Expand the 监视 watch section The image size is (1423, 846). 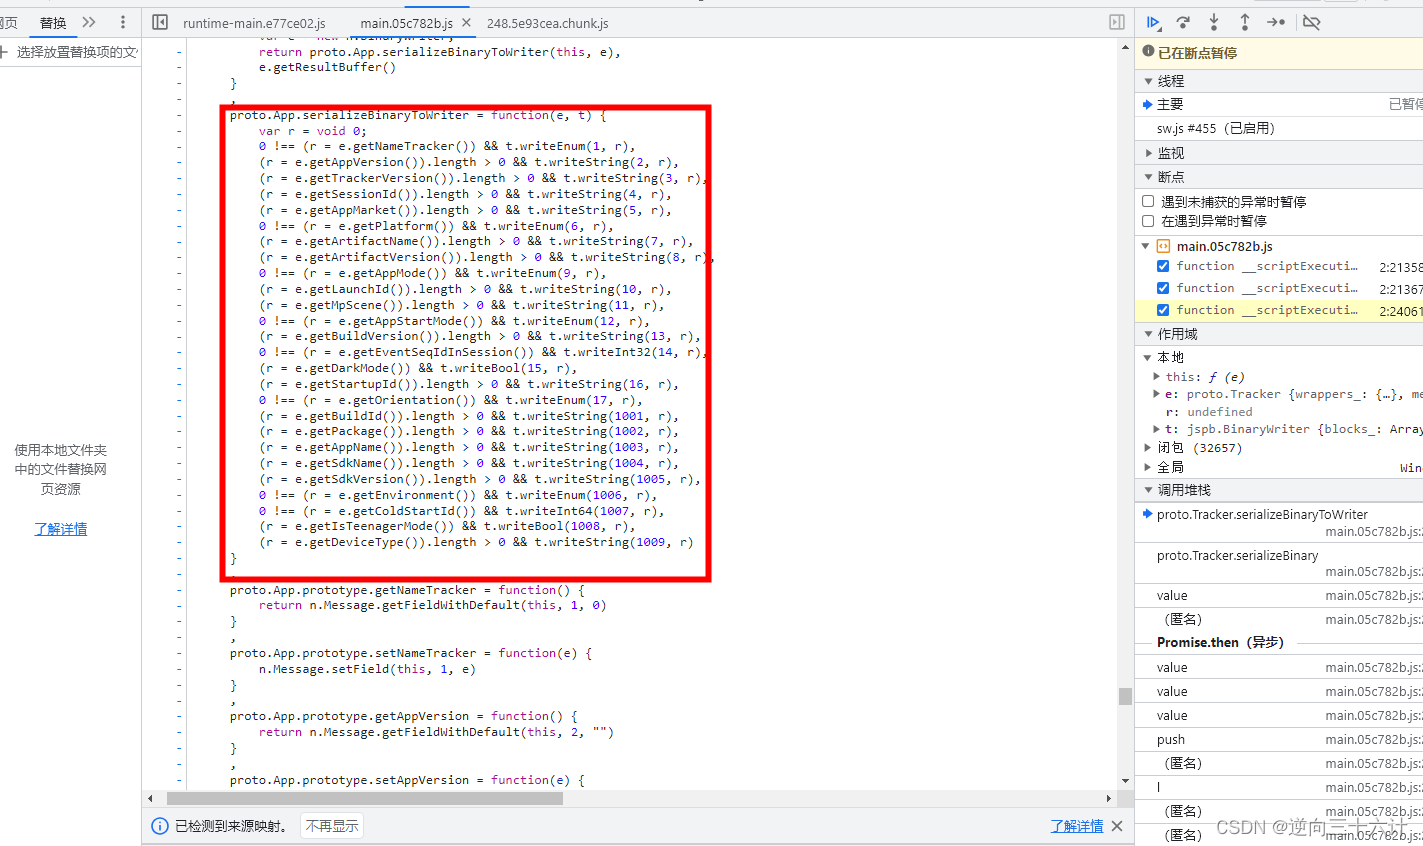tap(1148, 153)
